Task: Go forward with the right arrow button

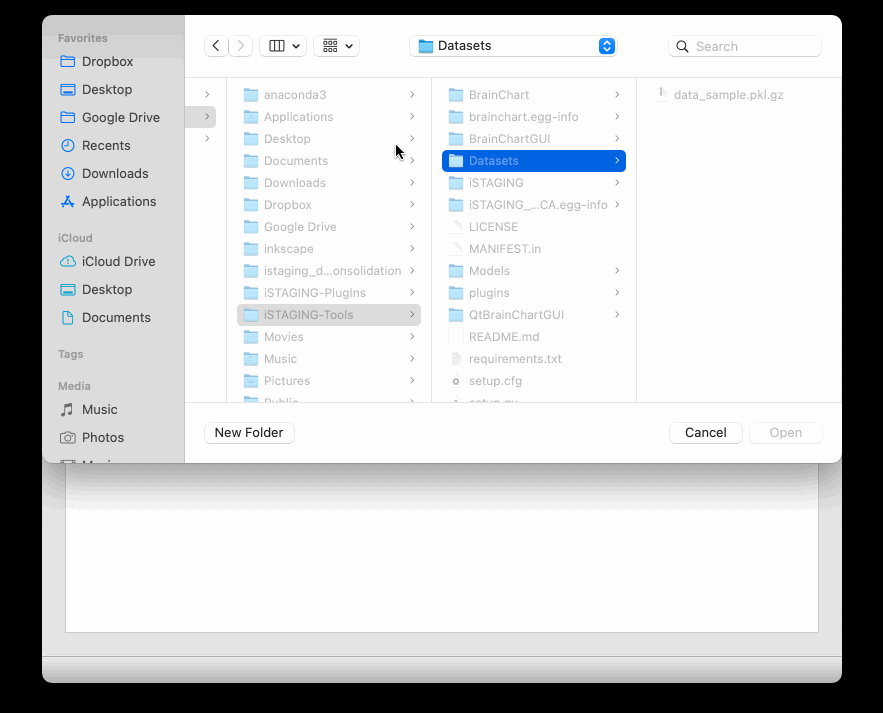Action: (x=240, y=46)
